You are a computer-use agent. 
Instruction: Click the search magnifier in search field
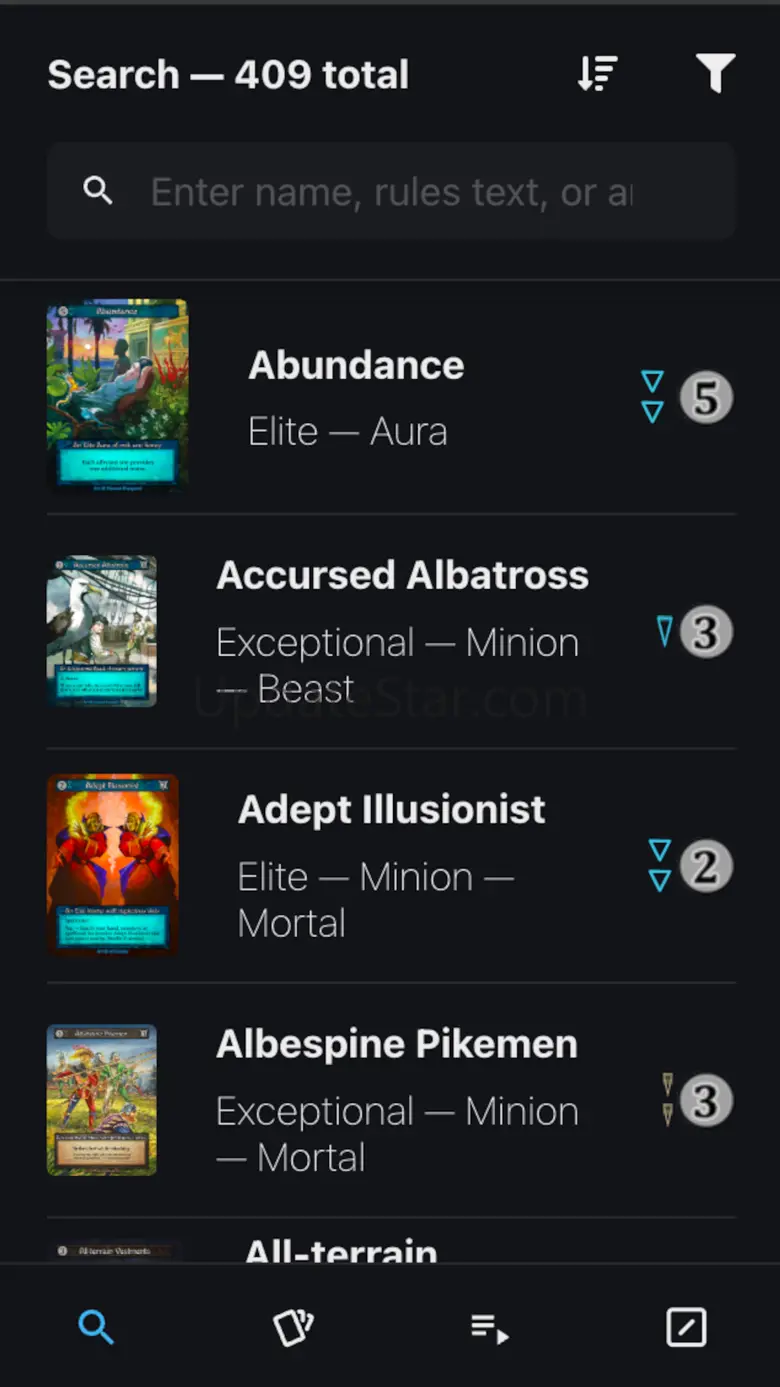(98, 190)
